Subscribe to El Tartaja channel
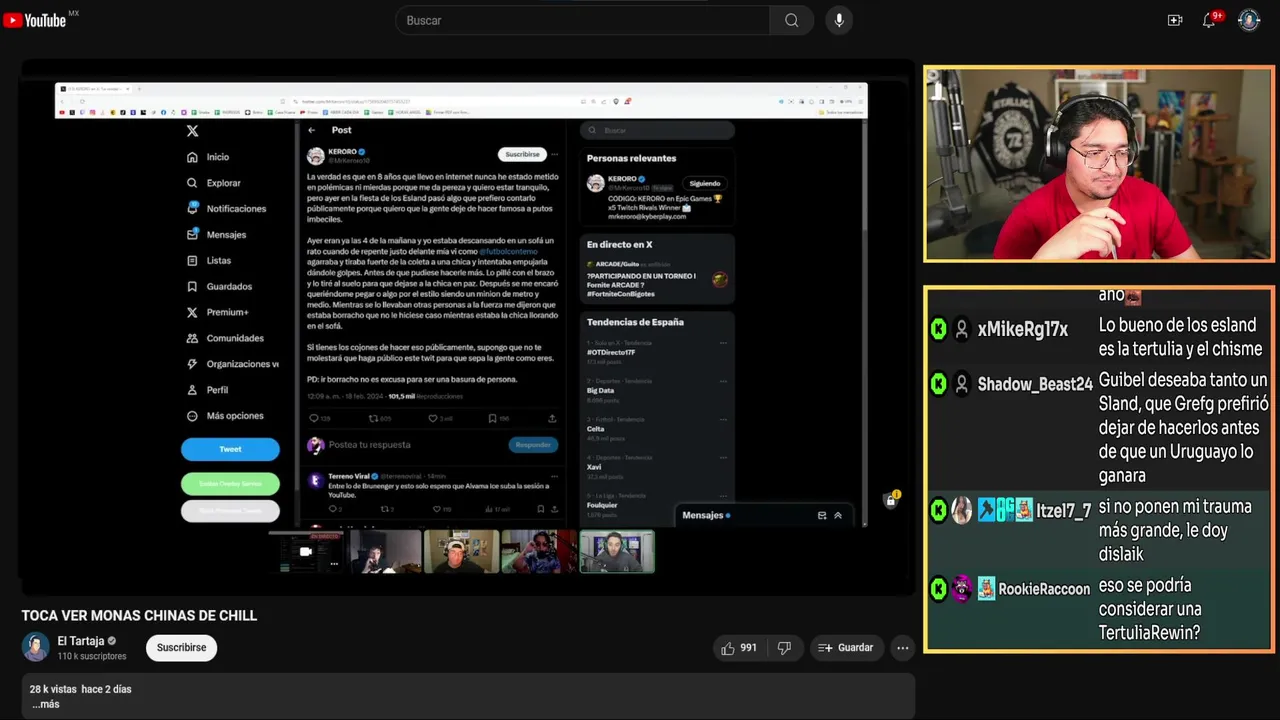1280x720 pixels. [181, 648]
